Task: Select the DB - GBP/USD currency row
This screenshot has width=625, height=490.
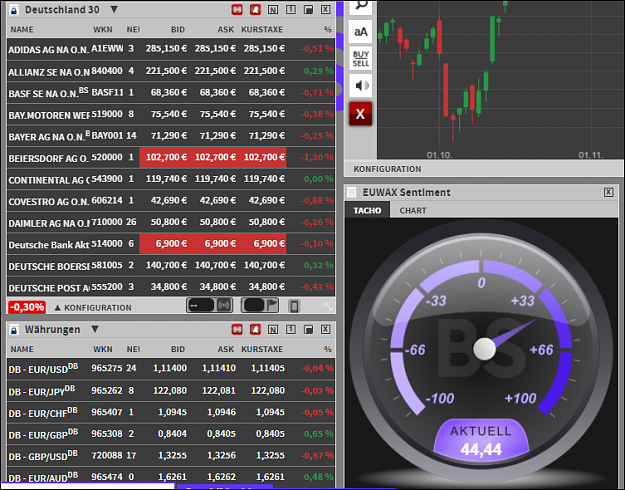Action: (x=171, y=456)
